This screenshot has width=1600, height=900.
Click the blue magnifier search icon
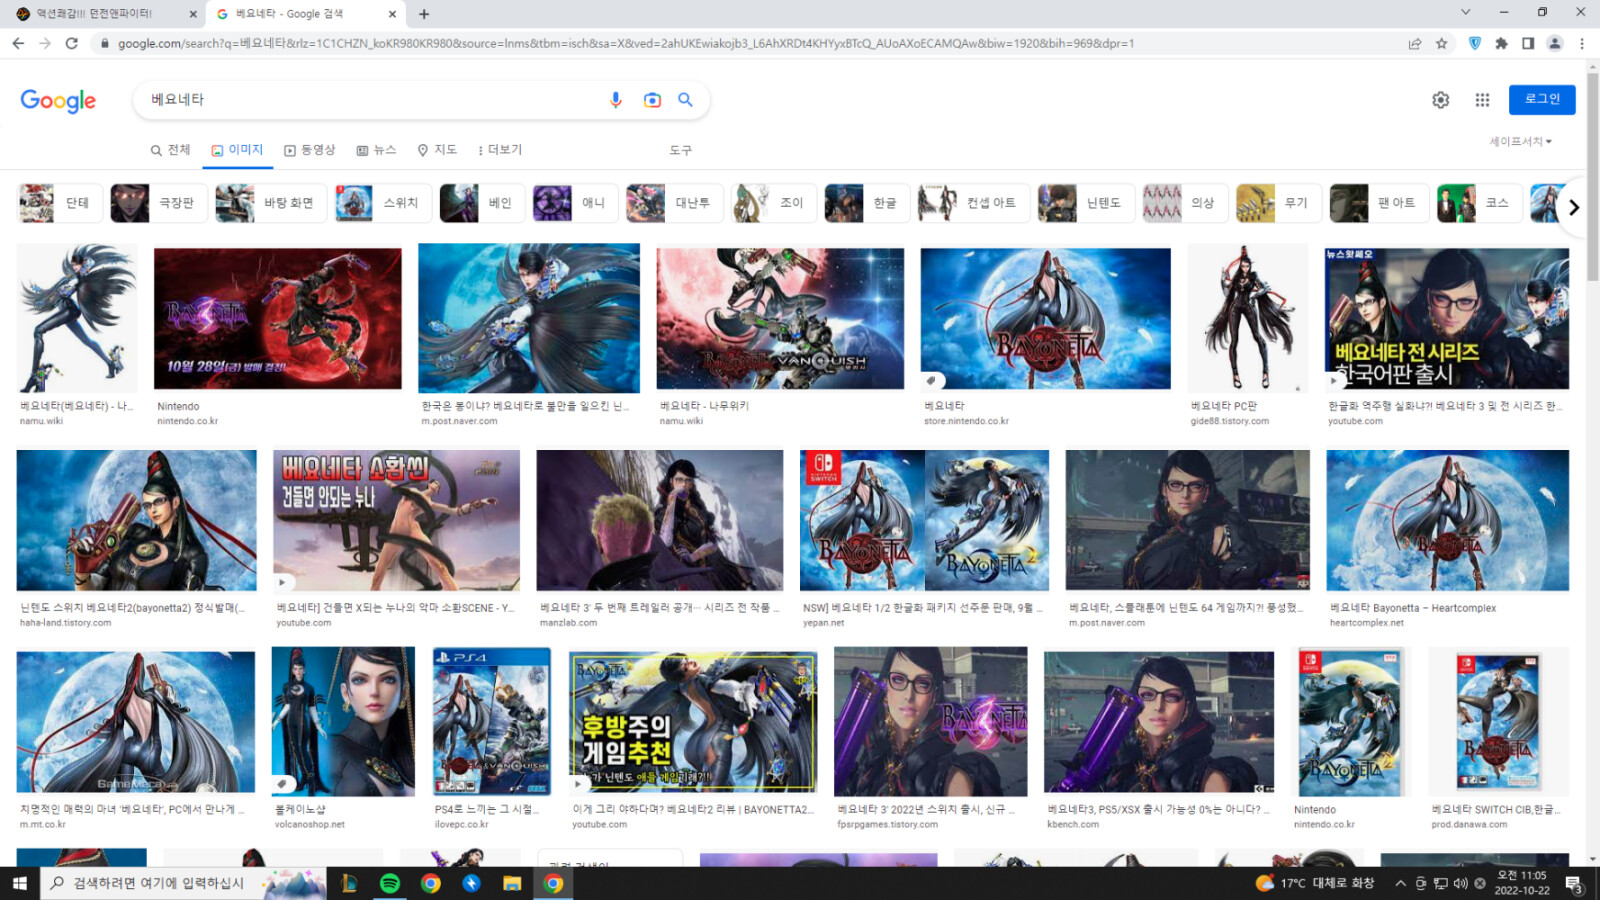[685, 100]
